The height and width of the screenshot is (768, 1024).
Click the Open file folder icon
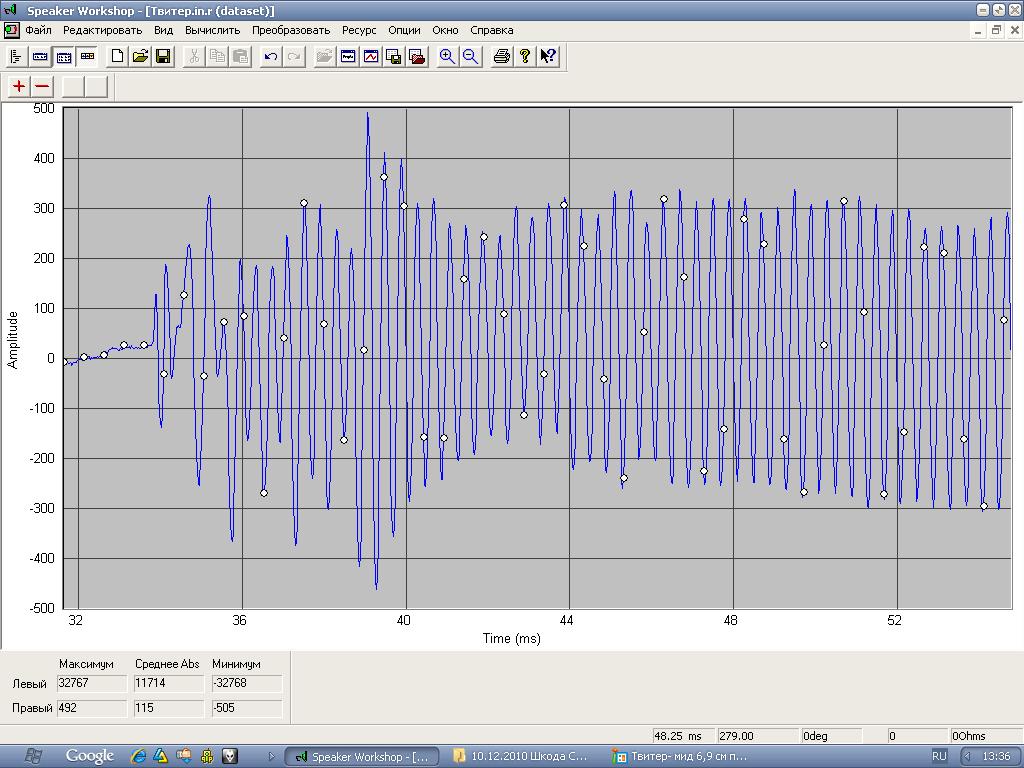(140, 57)
